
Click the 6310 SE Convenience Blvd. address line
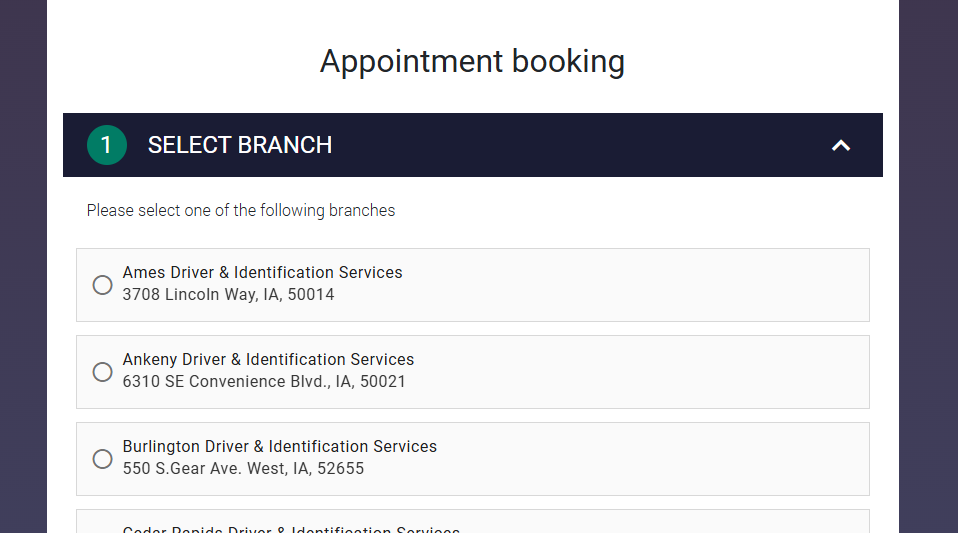(x=264, y=381)
